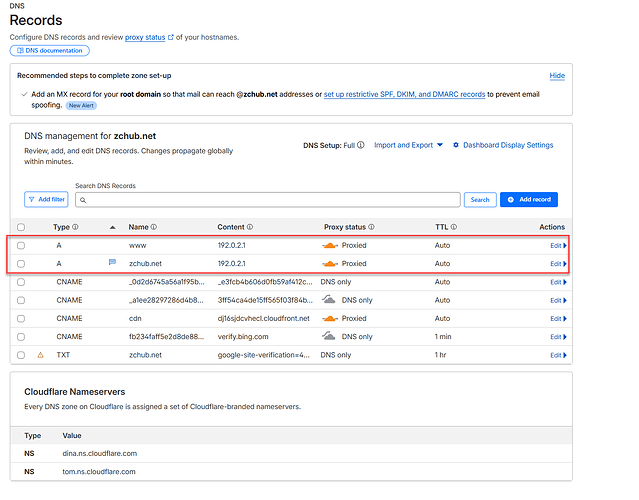This screenshot has width=639, height=500.
Task: Hide the recommended steps panel
Action: [x=557, y=75]
